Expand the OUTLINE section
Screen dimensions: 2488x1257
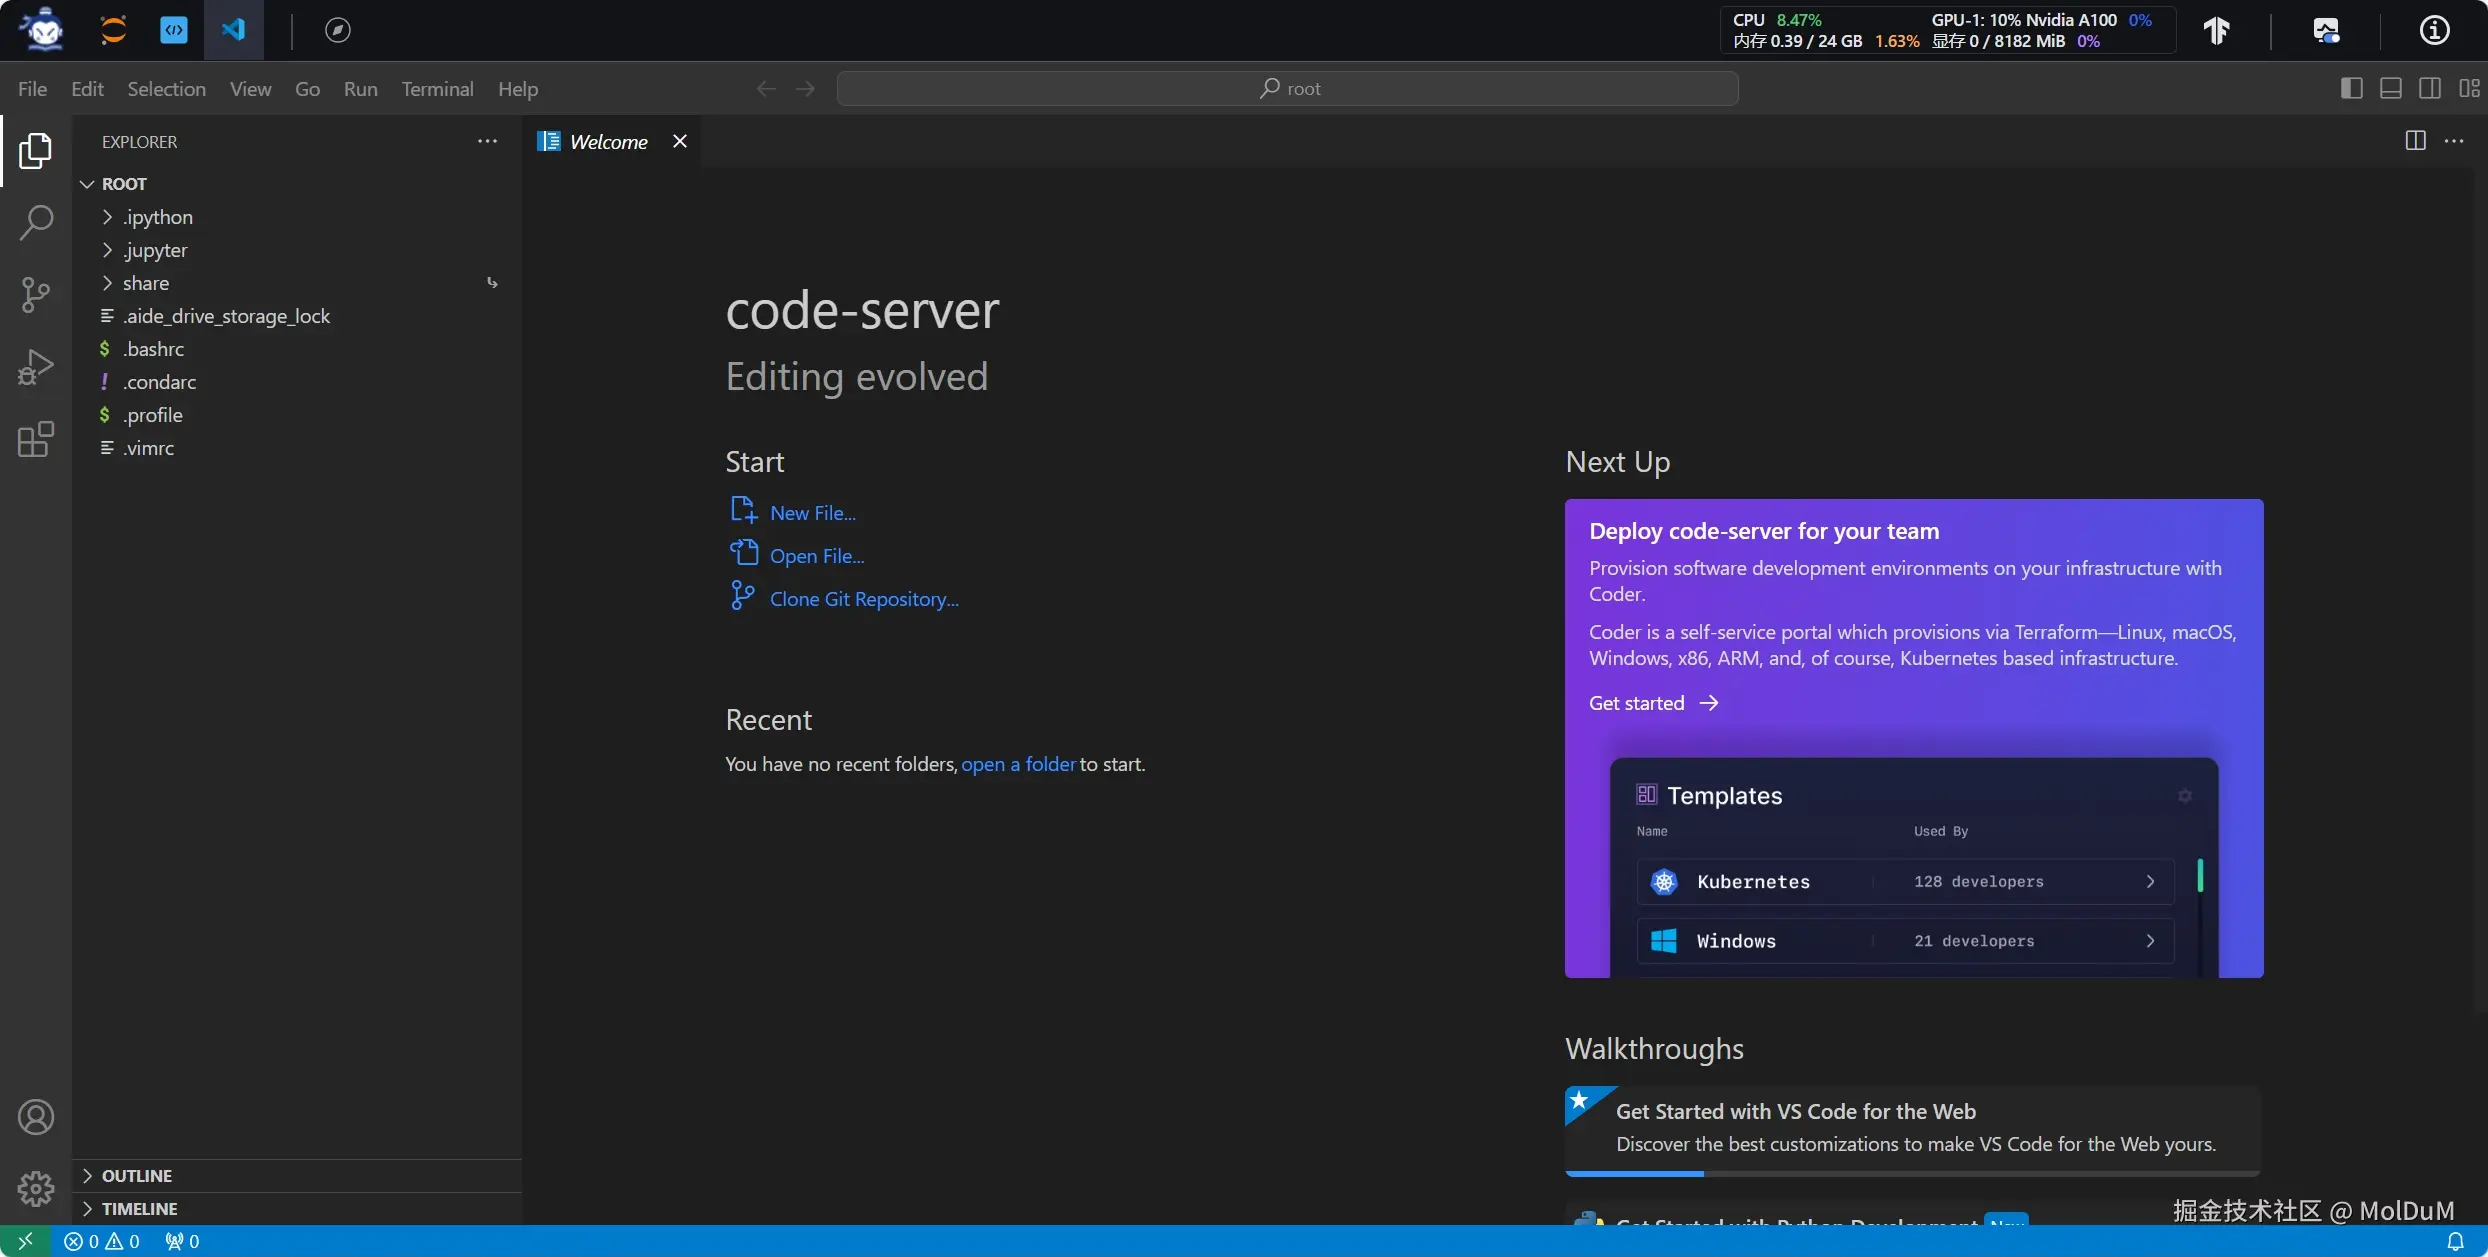[x=137, y=1175]
